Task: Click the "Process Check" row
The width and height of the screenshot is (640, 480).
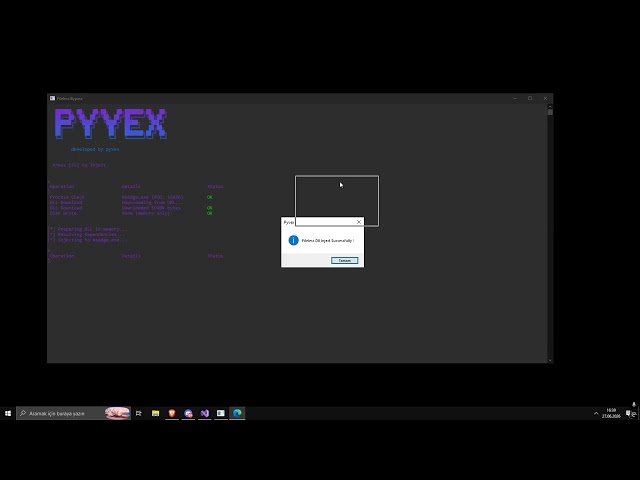Action: (x=131, y=197)
